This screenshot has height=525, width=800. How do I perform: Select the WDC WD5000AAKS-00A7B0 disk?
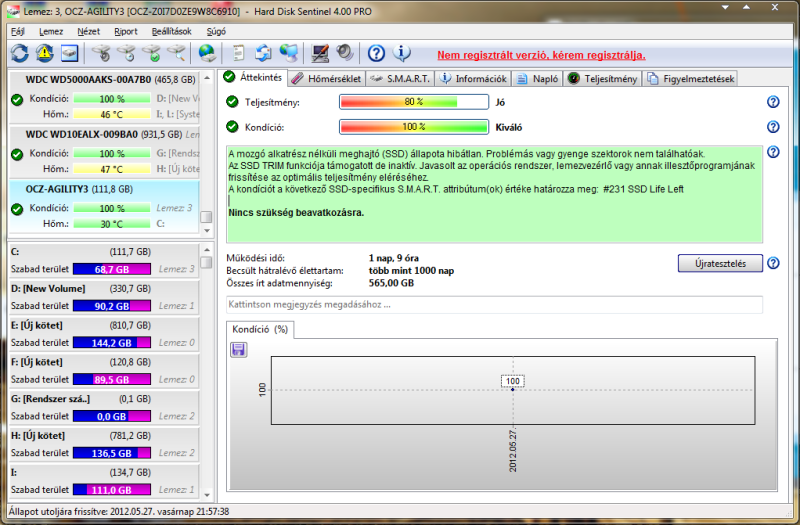click(104, 97)
